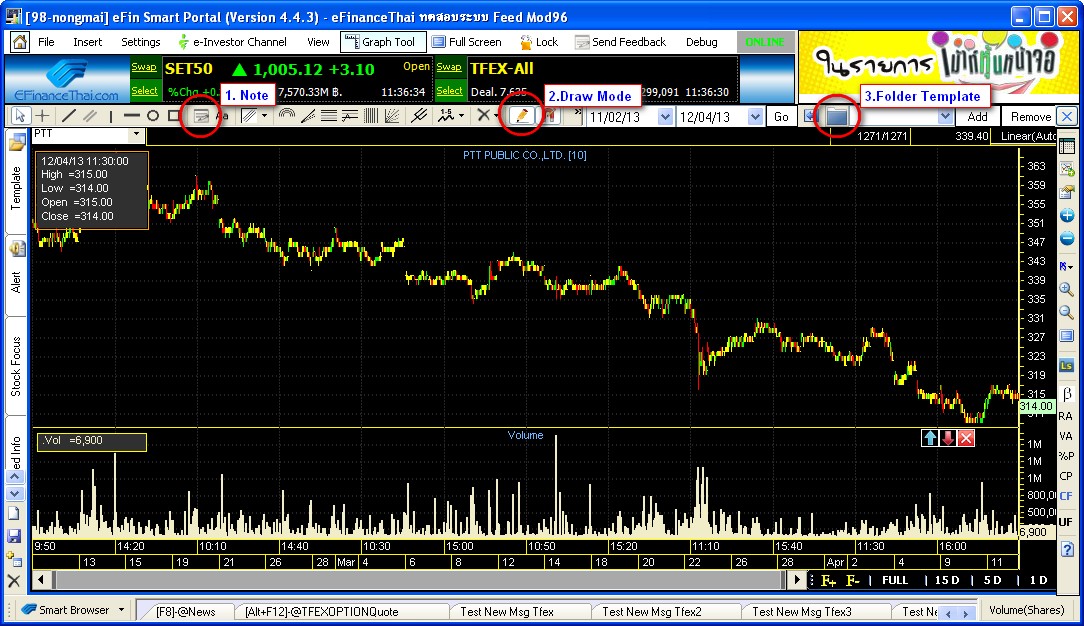Image resolution: width=1084 pixels, height=626 pixels.
Task: Click the Send Feedback button
Action: pos(621,42)
